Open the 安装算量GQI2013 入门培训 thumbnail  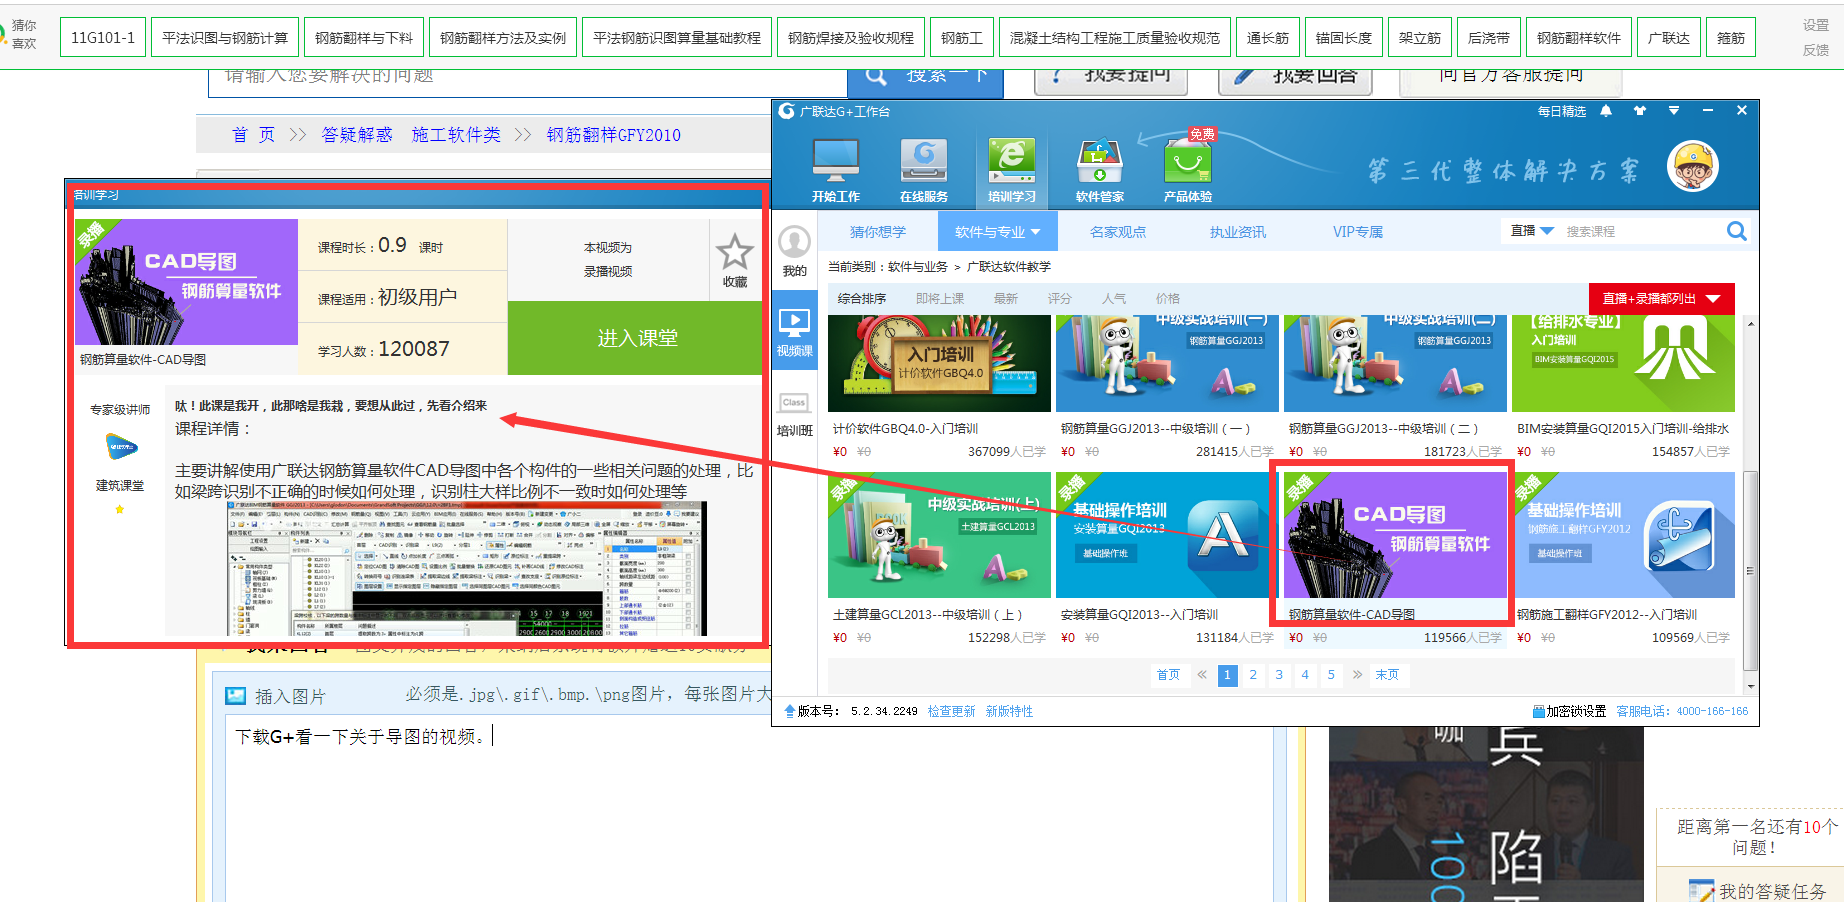[1167, 535]
